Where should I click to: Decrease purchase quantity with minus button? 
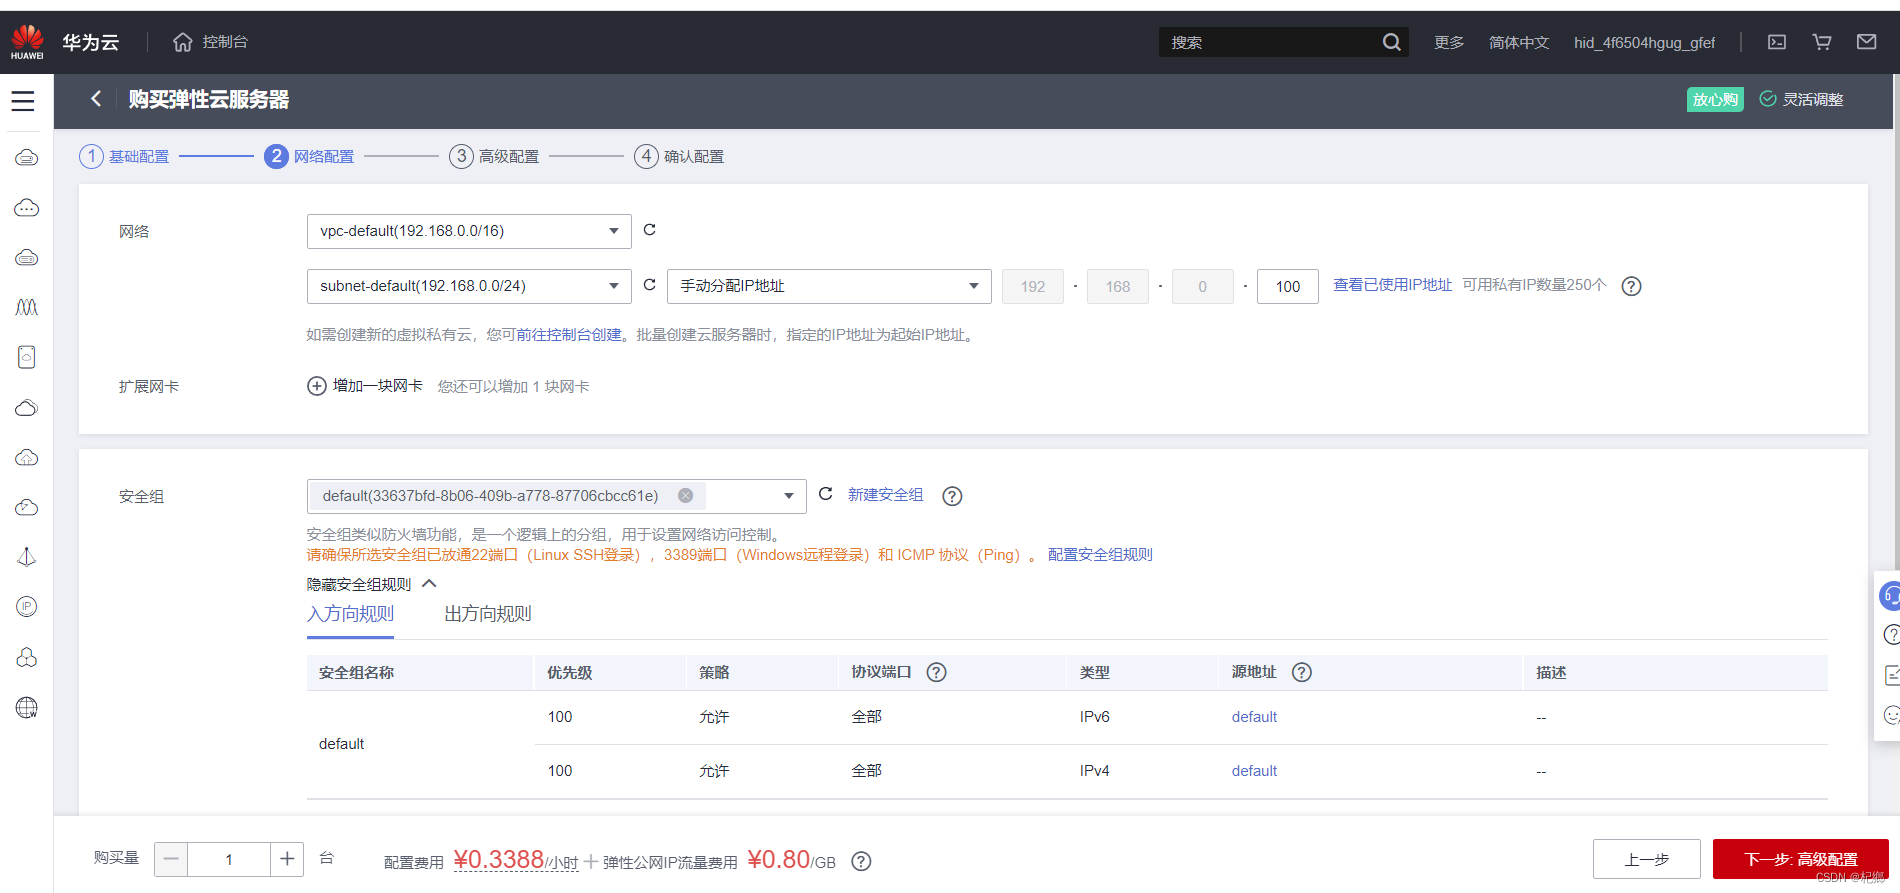[171, 859]
